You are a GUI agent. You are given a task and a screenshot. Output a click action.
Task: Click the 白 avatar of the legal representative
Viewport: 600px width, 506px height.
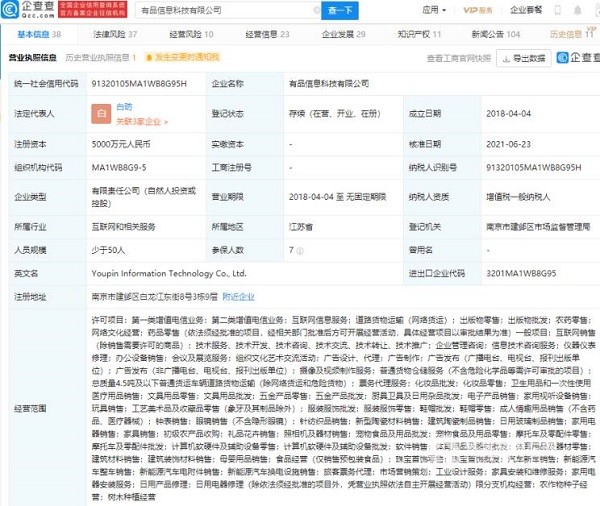(101, 114)
